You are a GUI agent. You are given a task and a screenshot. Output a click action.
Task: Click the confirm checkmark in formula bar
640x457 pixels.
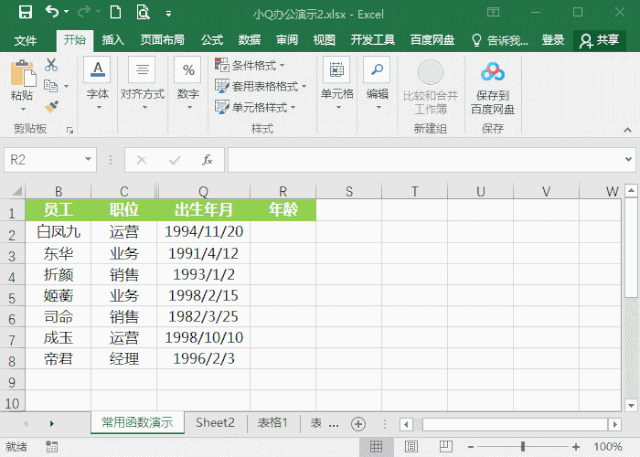point(175,160)
